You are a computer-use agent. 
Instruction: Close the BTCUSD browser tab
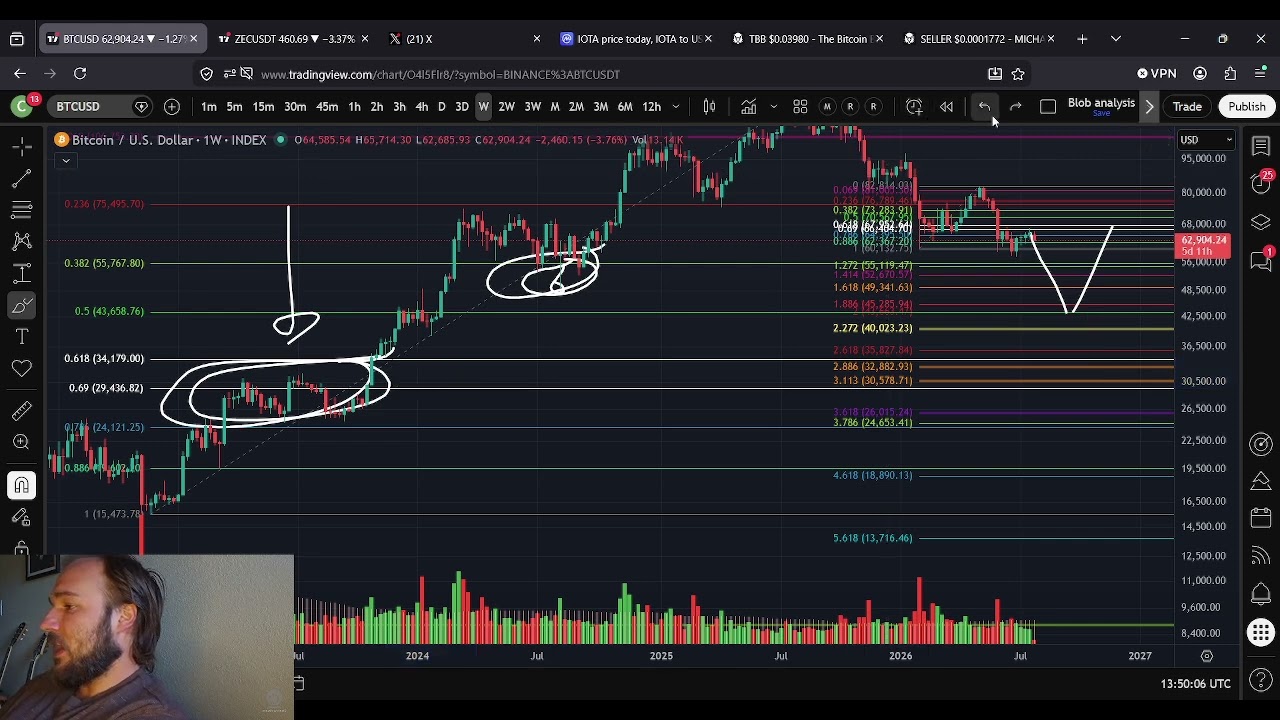(193, 39)
